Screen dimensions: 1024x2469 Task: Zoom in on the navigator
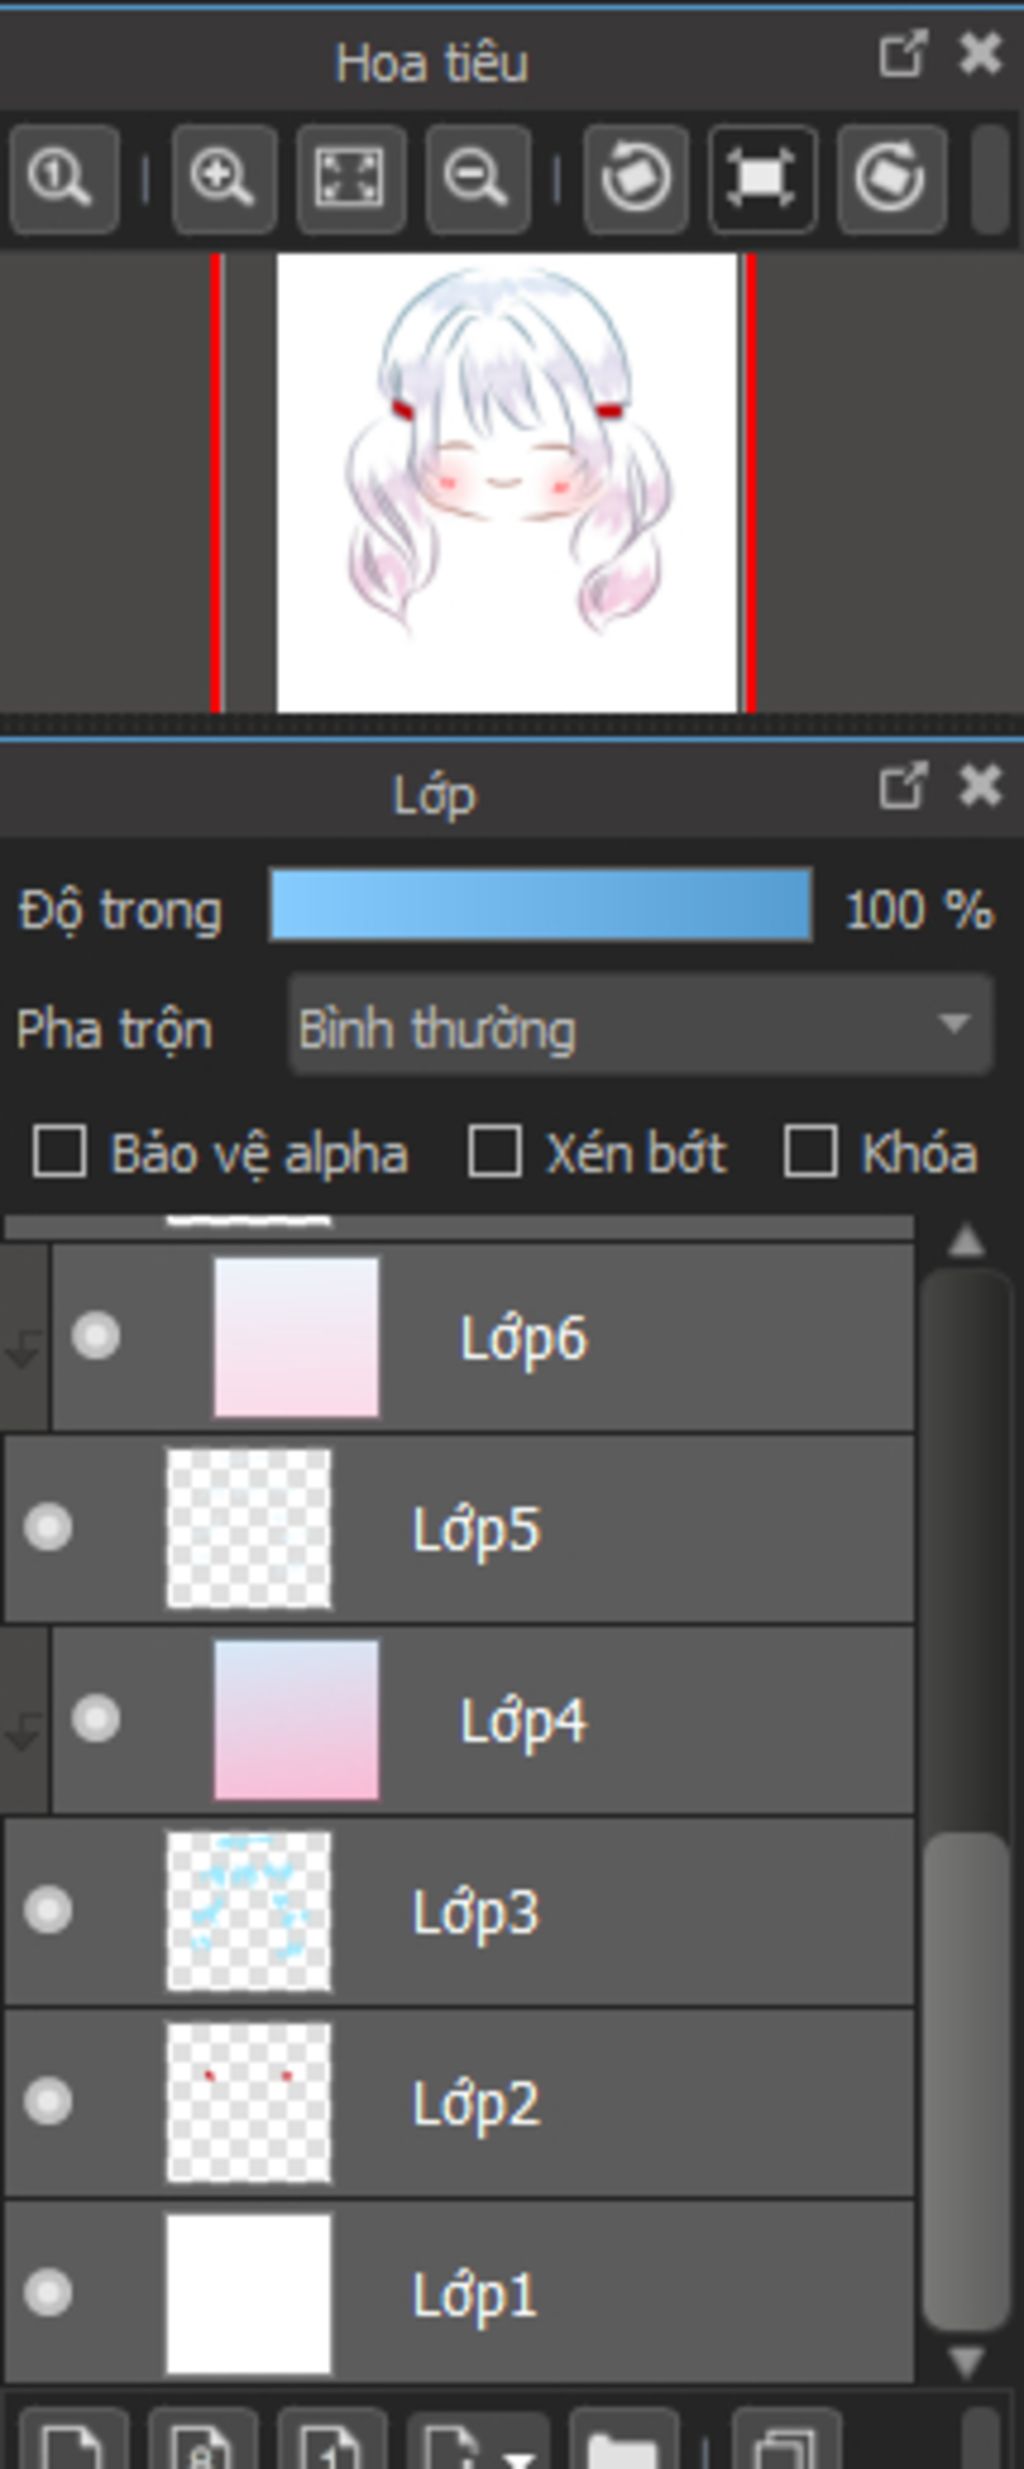(224, 178)
